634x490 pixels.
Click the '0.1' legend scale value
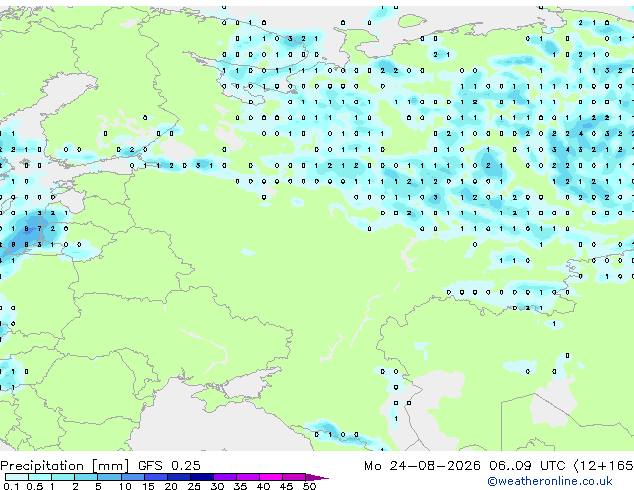click(11, 486)
